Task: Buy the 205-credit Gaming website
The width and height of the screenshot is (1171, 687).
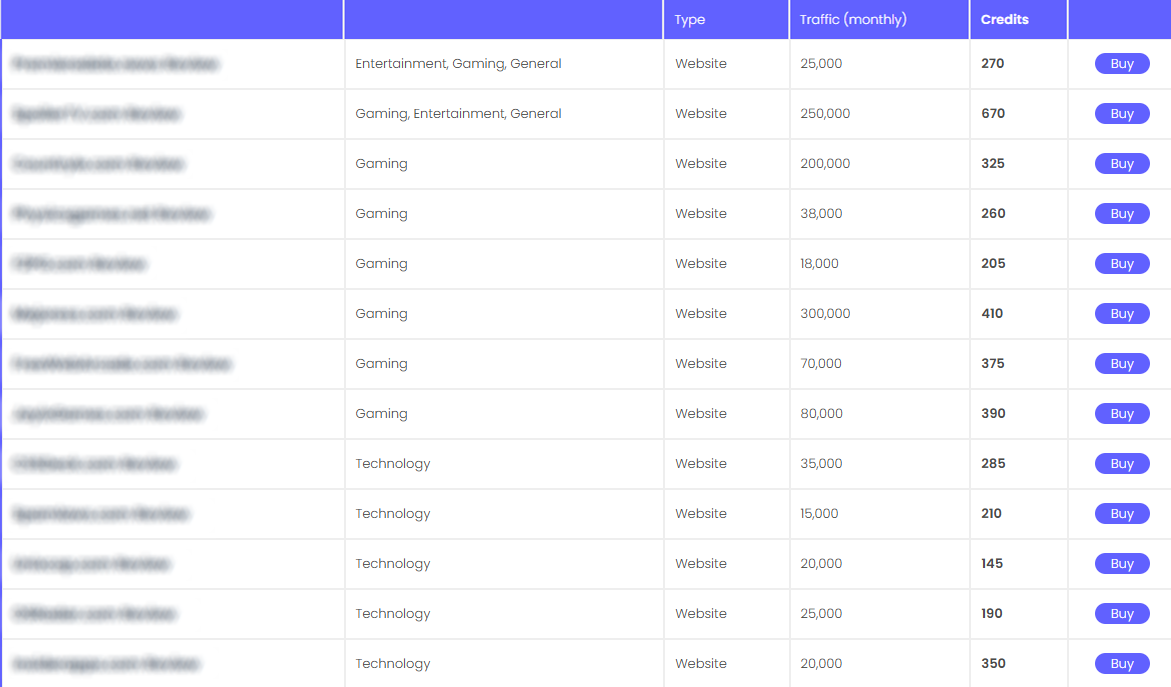Action: [x=1122, y=264]
